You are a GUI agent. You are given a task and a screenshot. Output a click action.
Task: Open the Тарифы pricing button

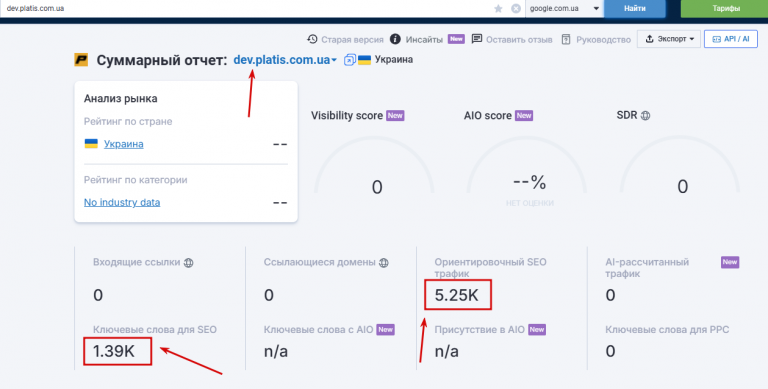724,8
